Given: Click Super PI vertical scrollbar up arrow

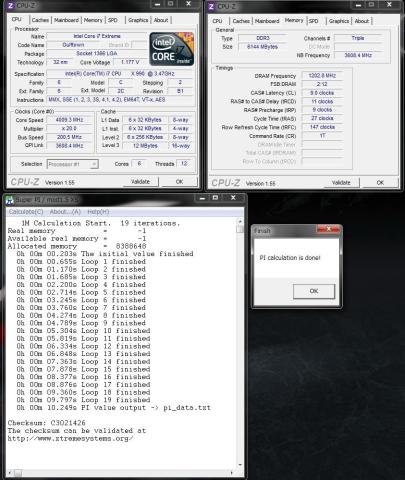Looking at the screenshot, I should tap(240, 221).
